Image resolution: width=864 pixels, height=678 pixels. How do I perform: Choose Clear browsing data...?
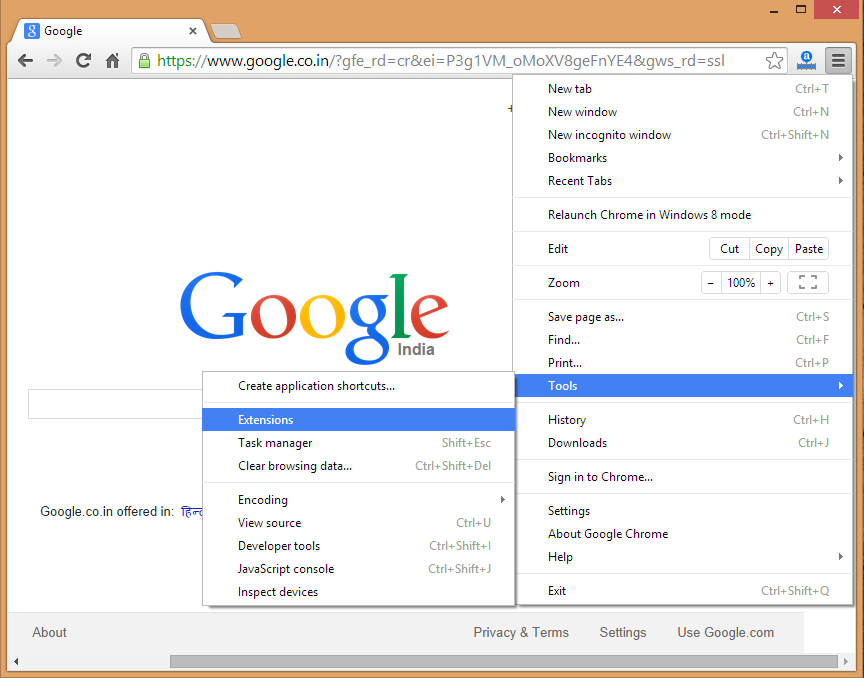(359, 466)
